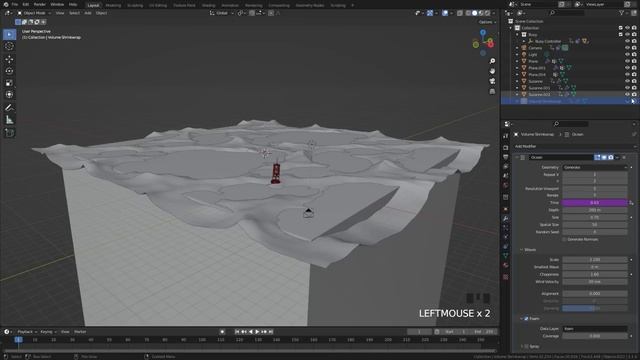Click the navigation axis gizmo
This screenshot has width=640, height=360.
483,42
